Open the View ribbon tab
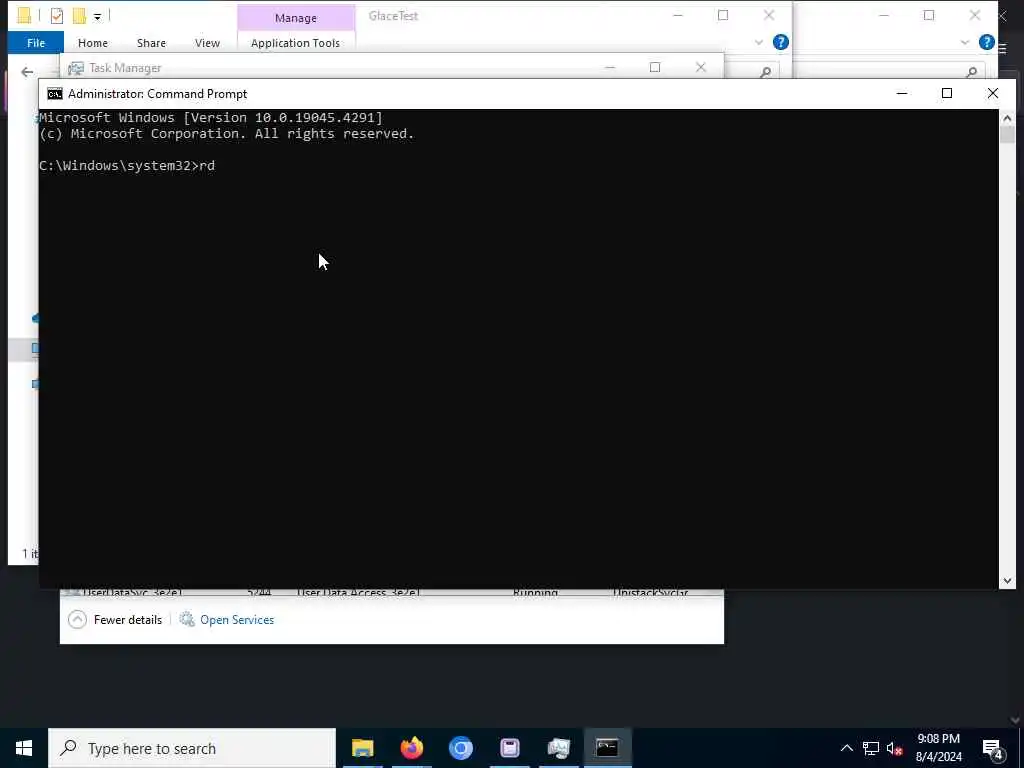 [x=207, y=43]
